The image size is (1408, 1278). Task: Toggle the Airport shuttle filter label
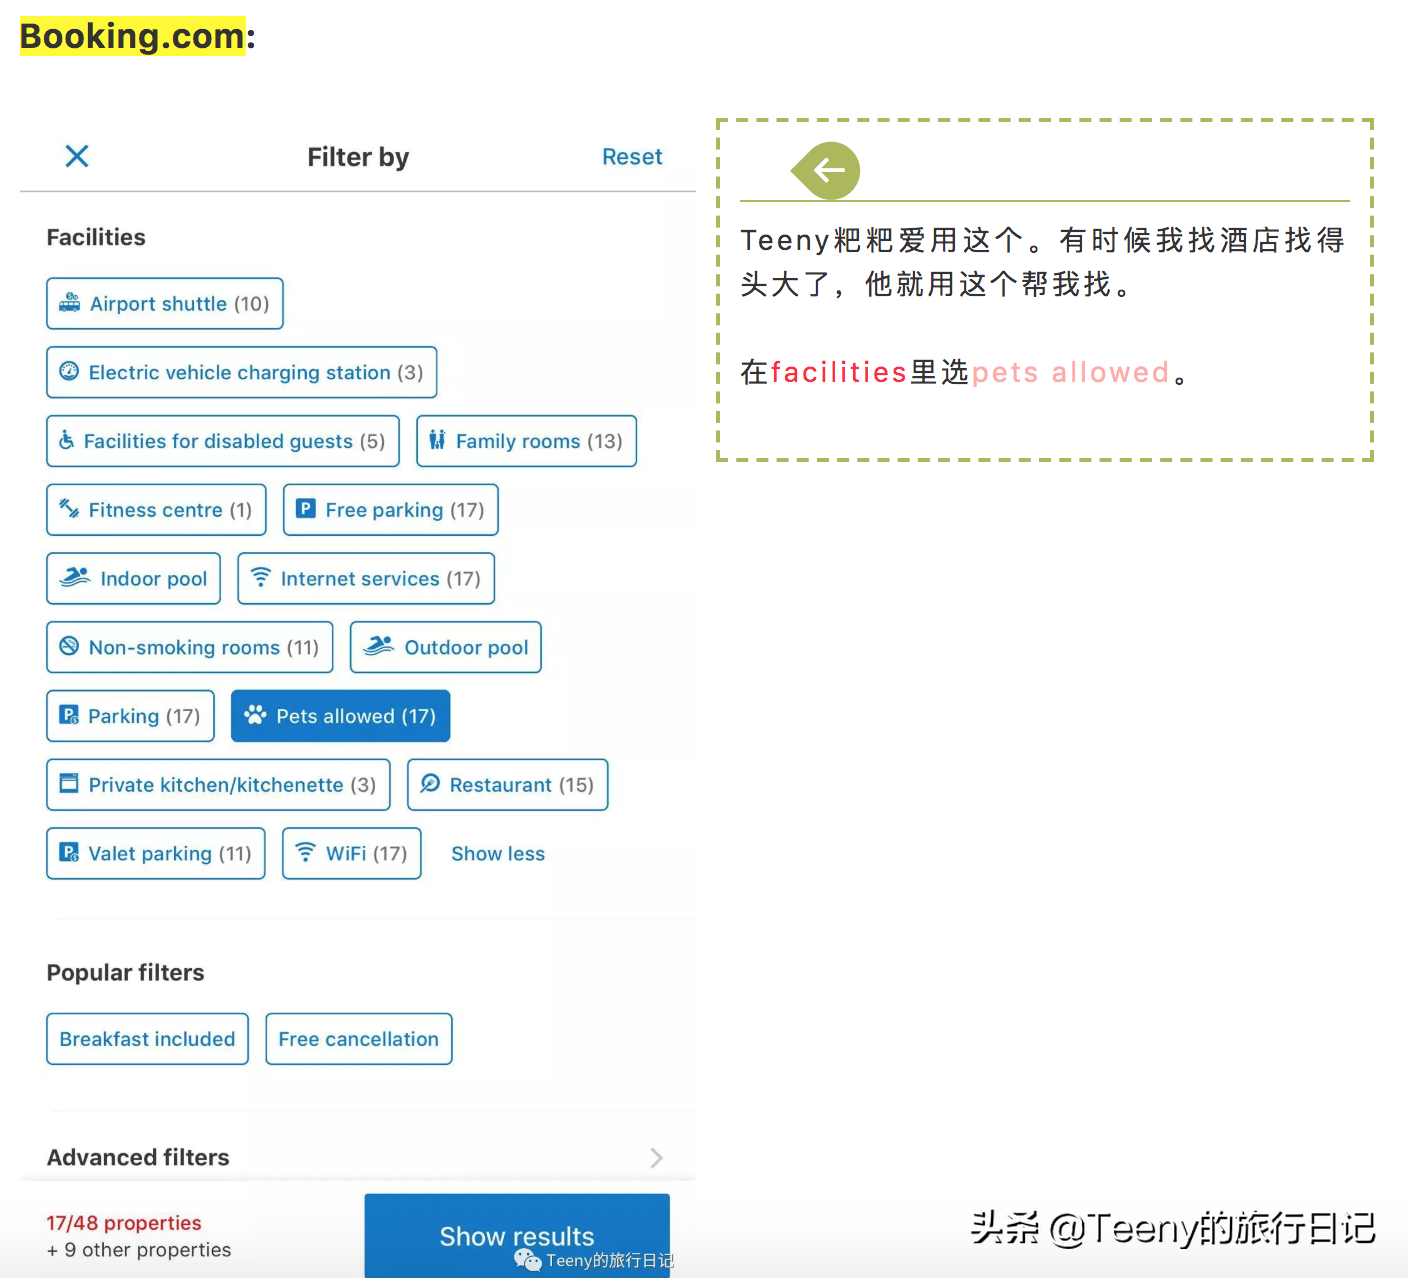pos(180,304)
